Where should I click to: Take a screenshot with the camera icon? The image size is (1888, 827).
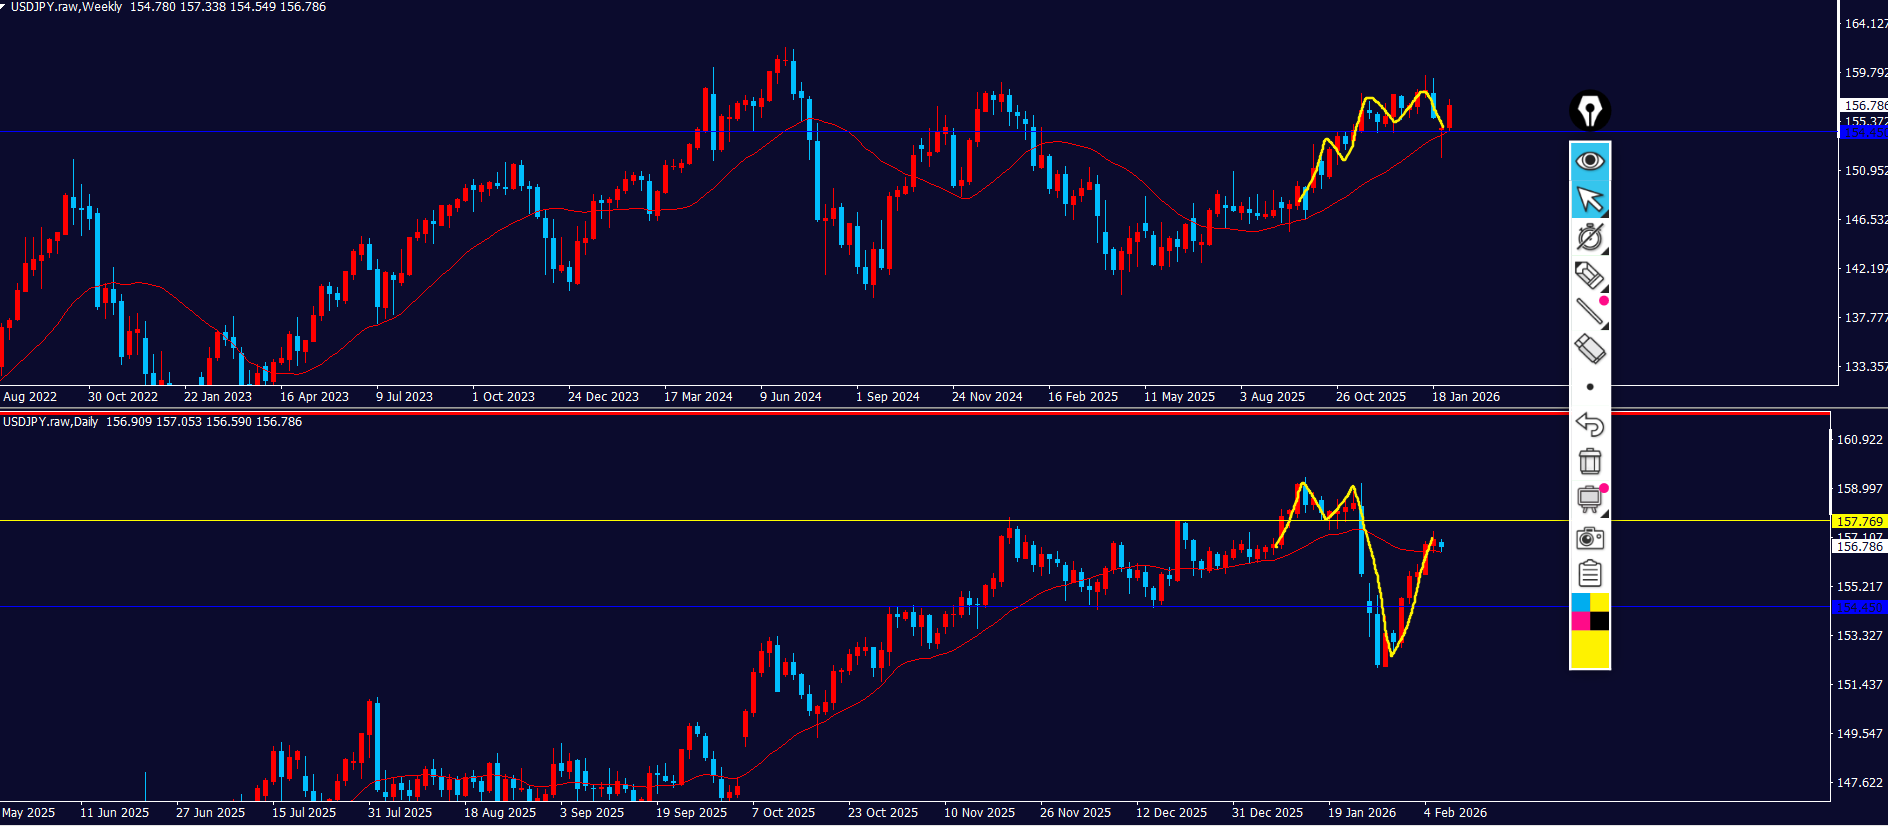tap(1589, 538)
